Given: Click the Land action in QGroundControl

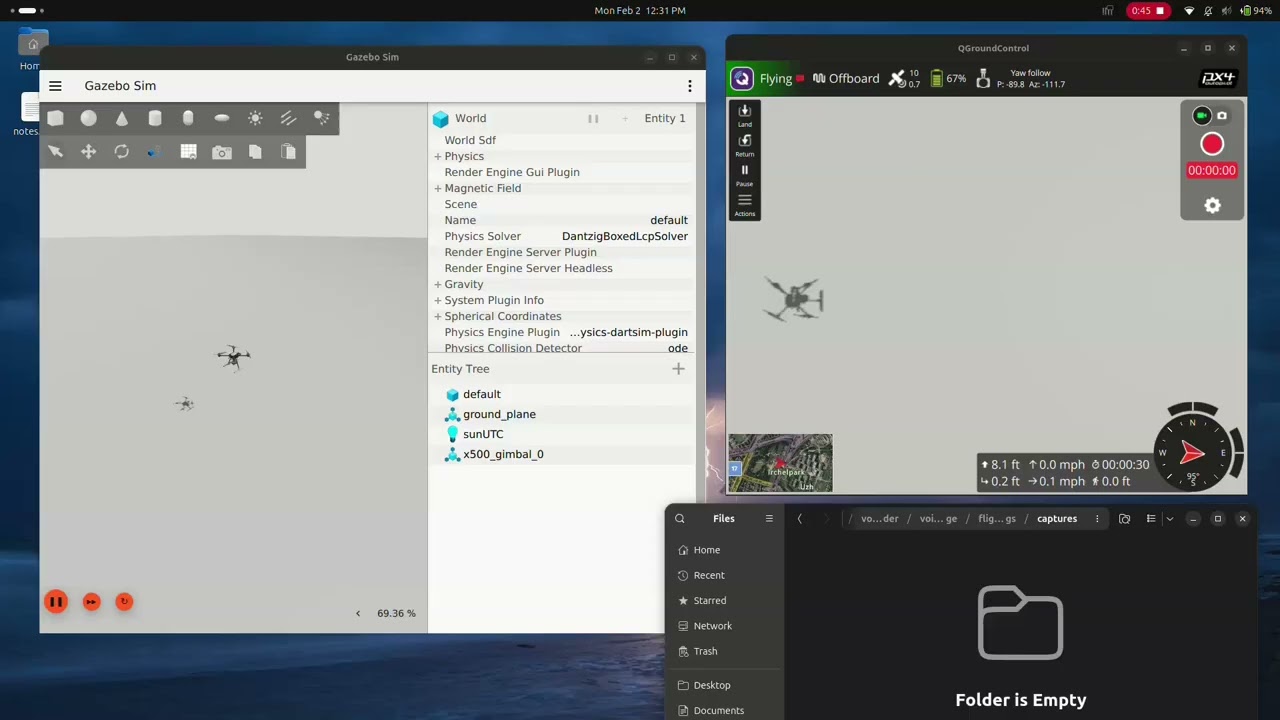Looking at the screenshot, I should [745, 115].
